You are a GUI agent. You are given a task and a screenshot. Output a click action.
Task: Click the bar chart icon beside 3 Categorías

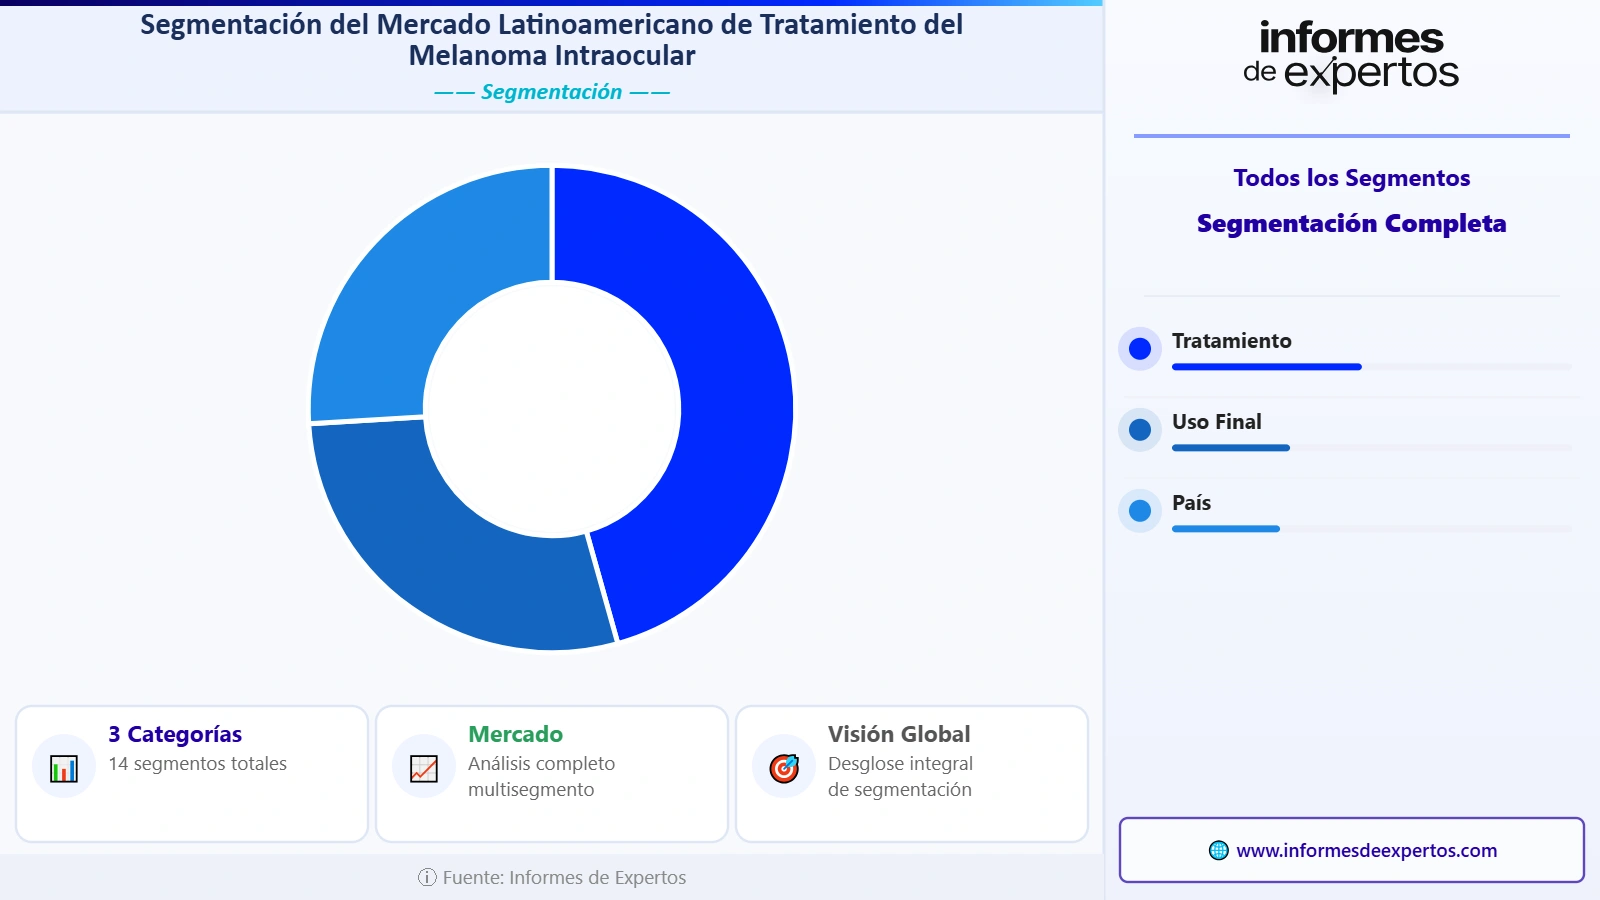click(64, 768)
